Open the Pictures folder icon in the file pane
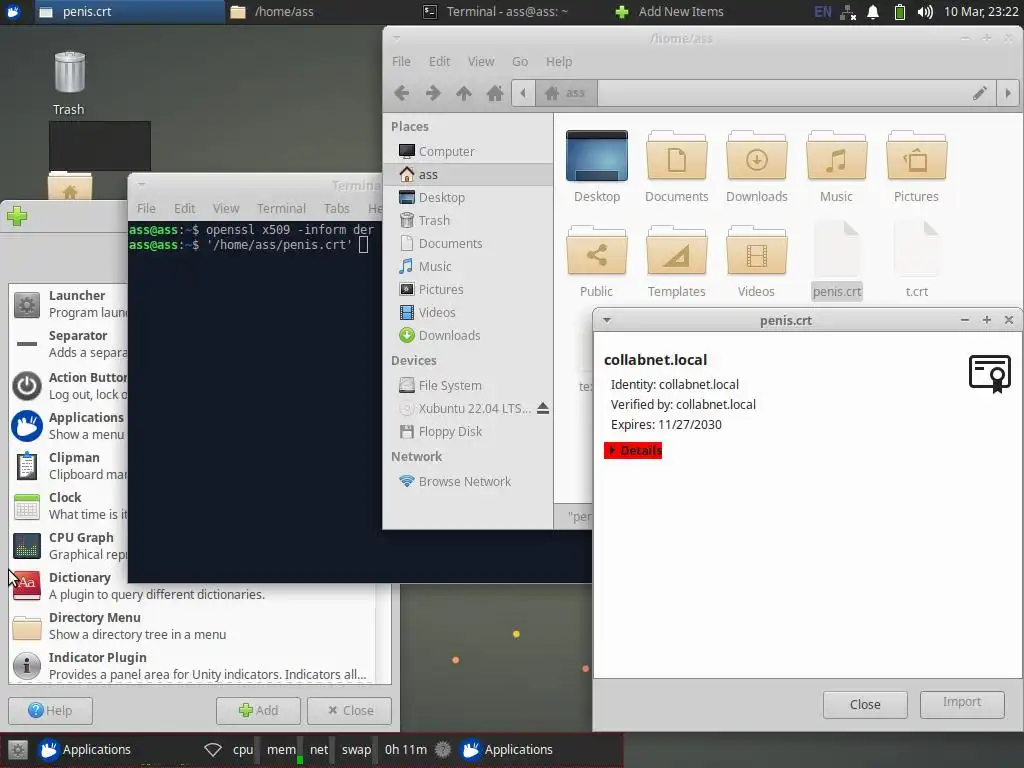 click(x=916, y=157)
